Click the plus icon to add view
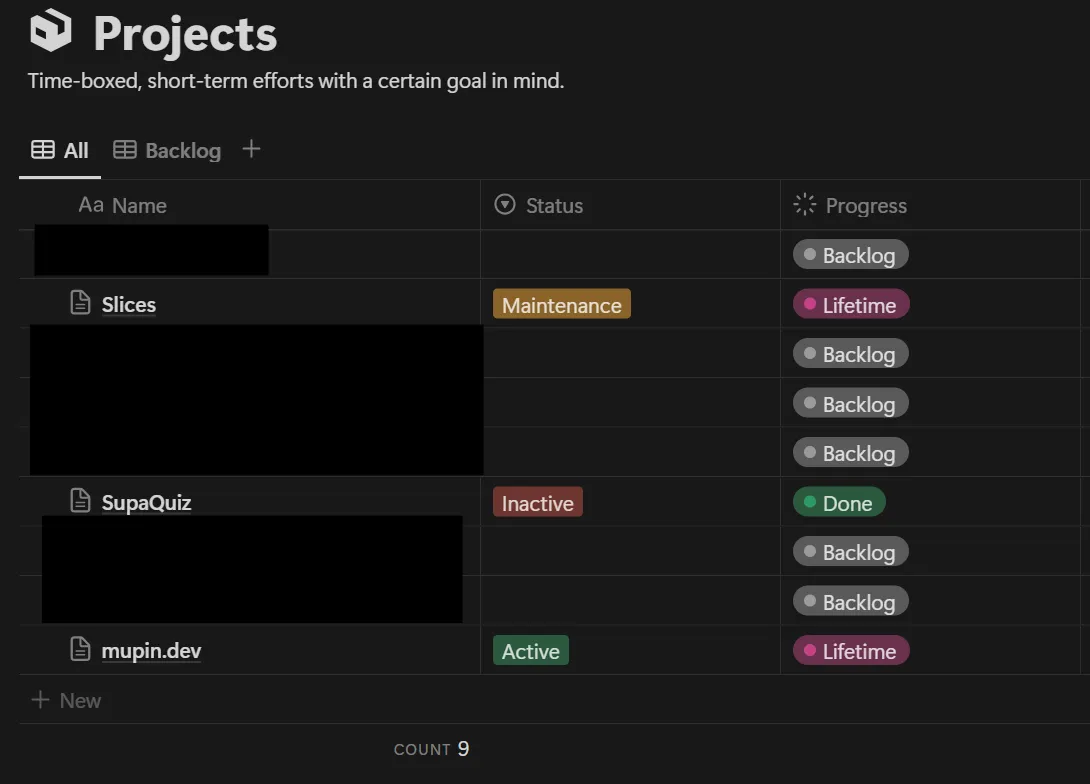The height and width of the screenshot is (784, 1090). coord(251,149)
